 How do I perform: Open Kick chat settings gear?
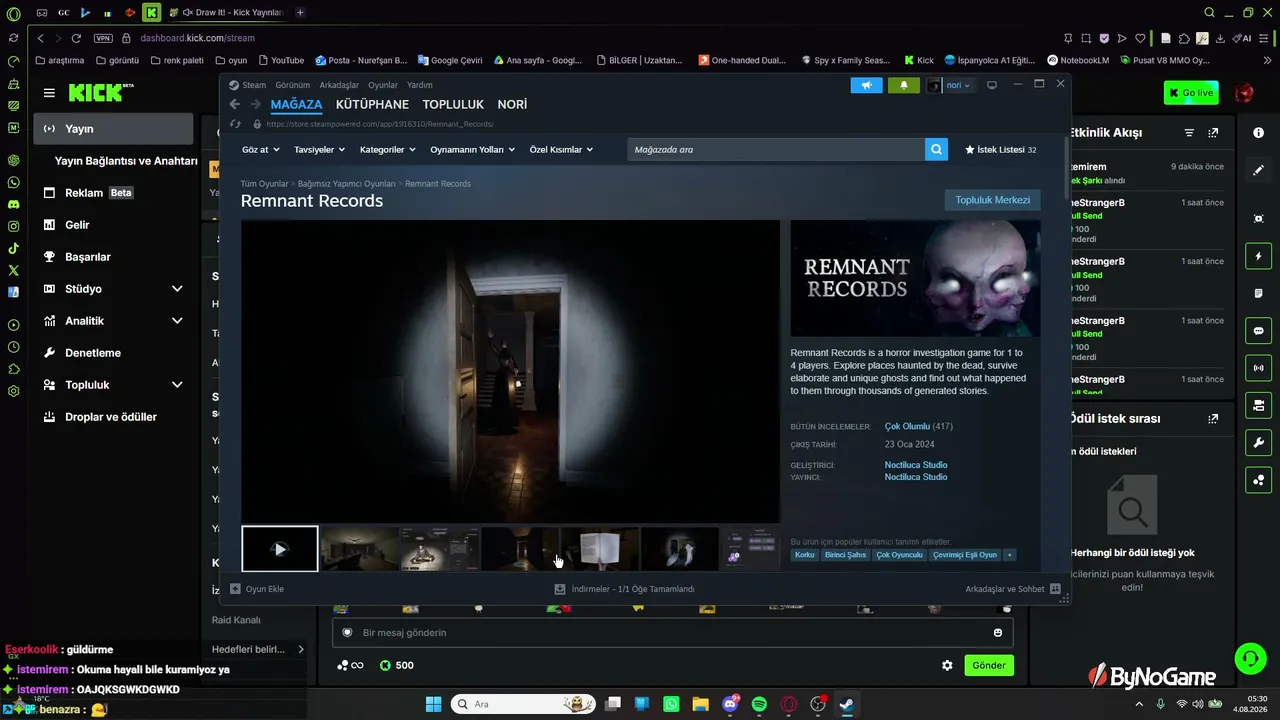point(947,666)
